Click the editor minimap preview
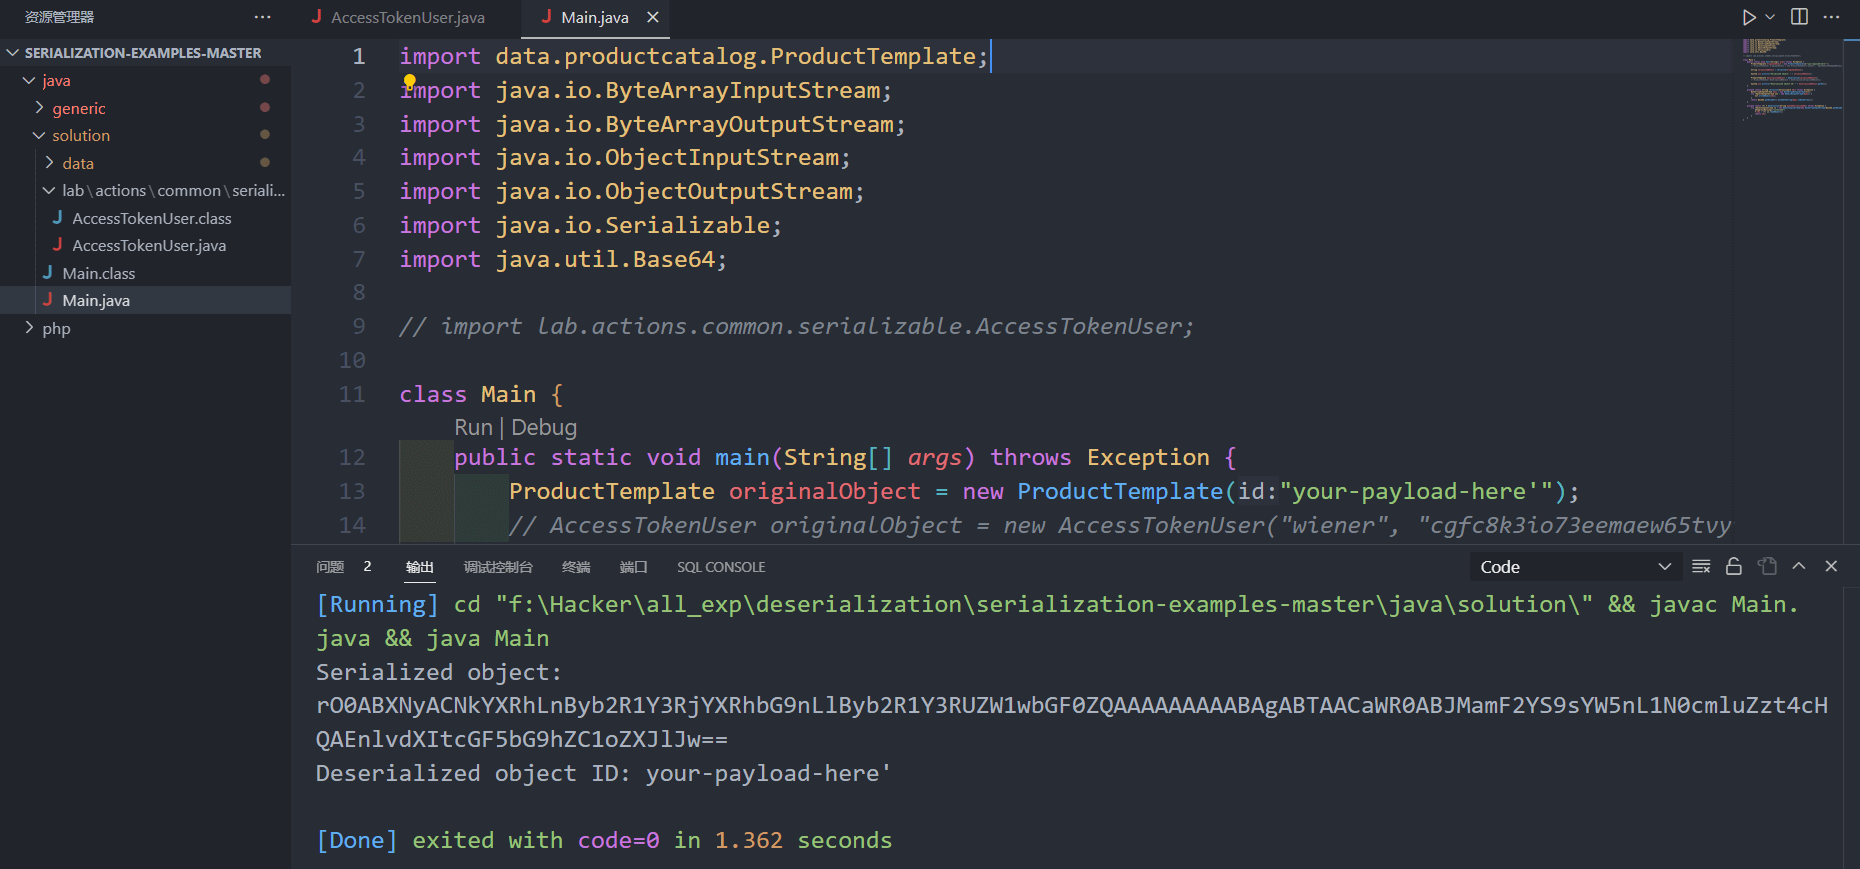Viewport: 1860px width, 869px height. coord(1792,80)
